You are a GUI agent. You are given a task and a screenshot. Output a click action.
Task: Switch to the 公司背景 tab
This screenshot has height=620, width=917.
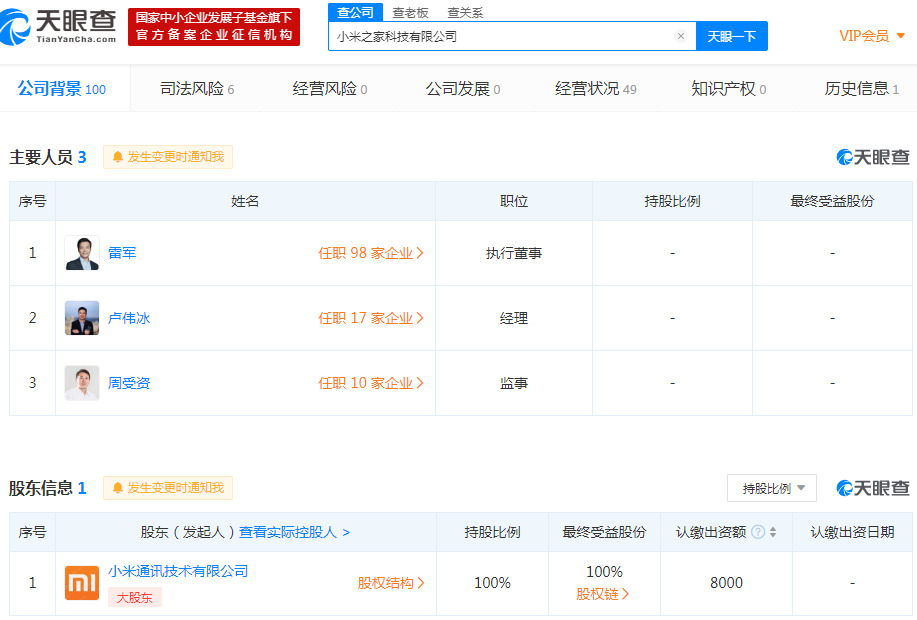(x=62, y=89)
